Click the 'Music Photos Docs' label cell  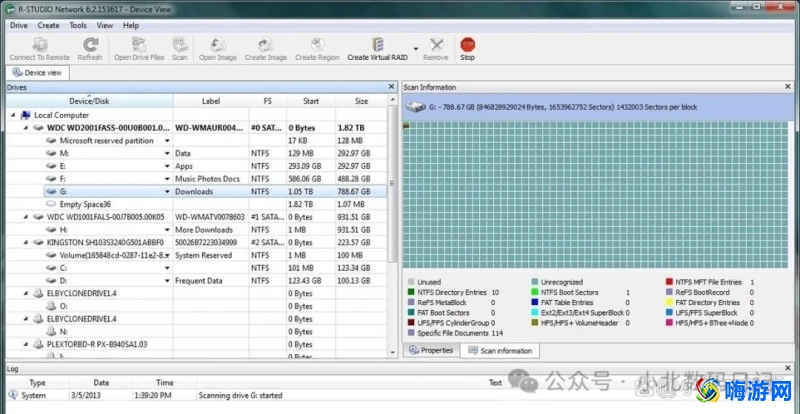click(x=207, y=179)
